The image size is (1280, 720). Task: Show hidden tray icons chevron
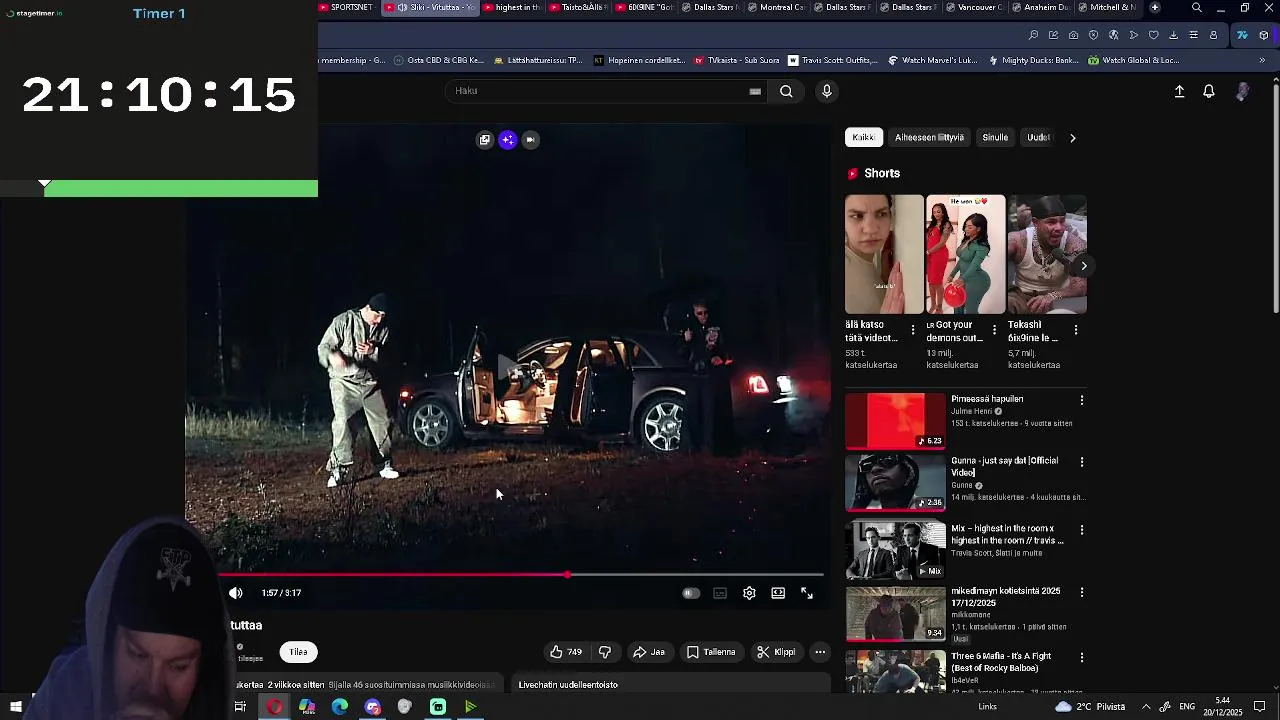point(1146,707)
